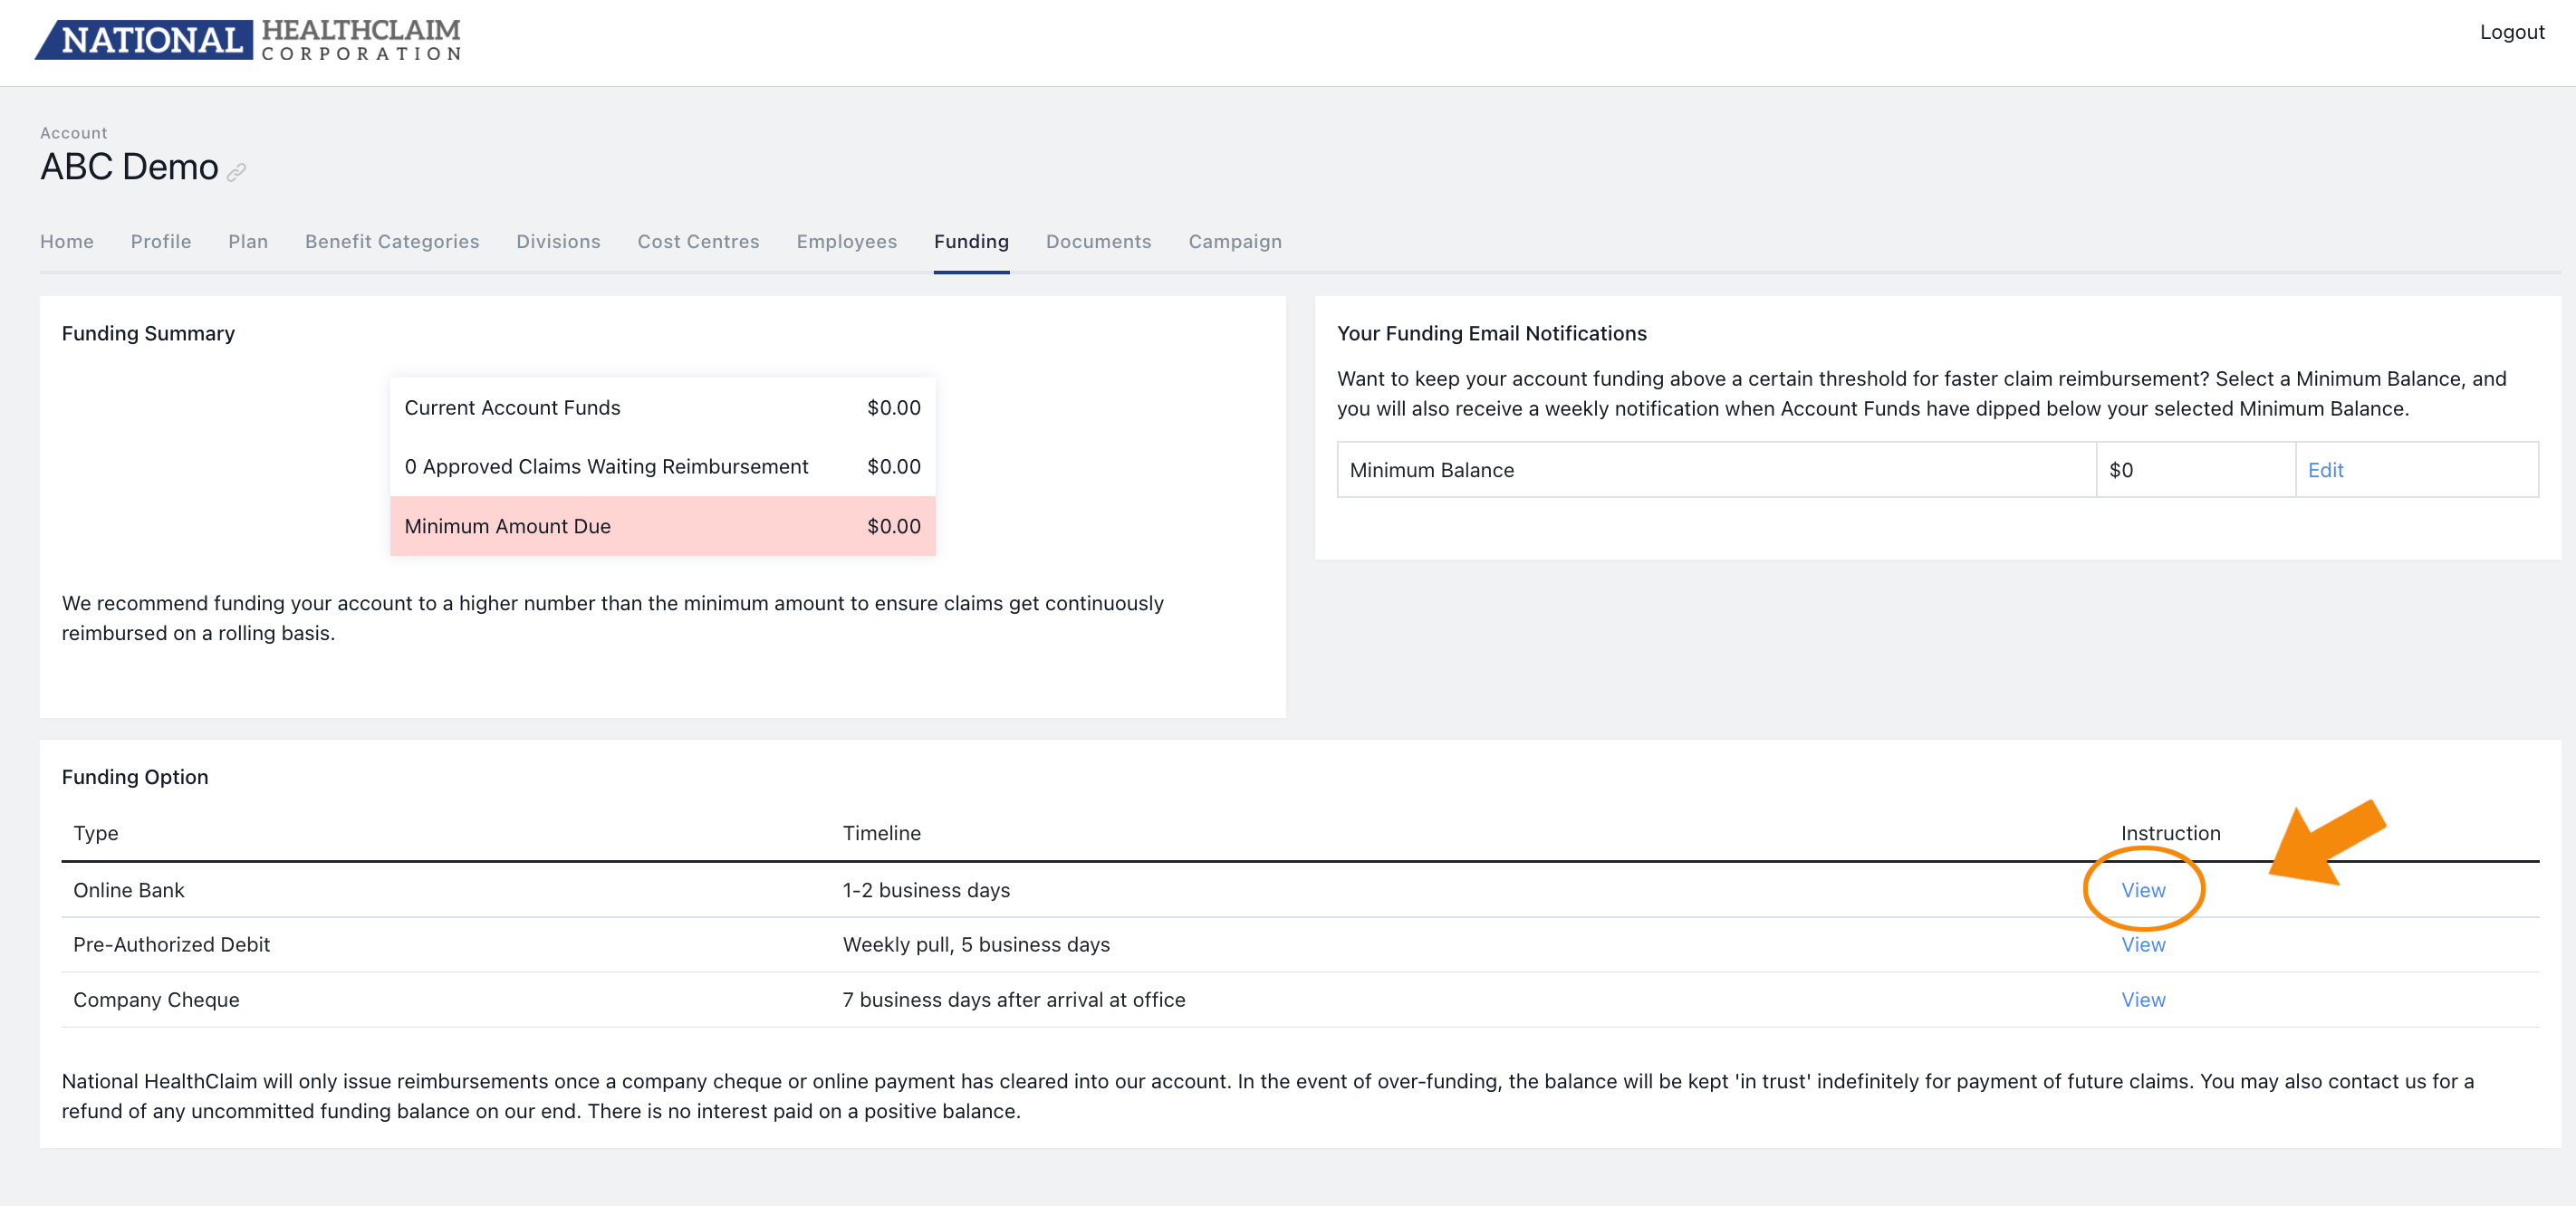The image size is (2576, 1206).
Task: Click the Funding Option heading
Action: [135, 777]
